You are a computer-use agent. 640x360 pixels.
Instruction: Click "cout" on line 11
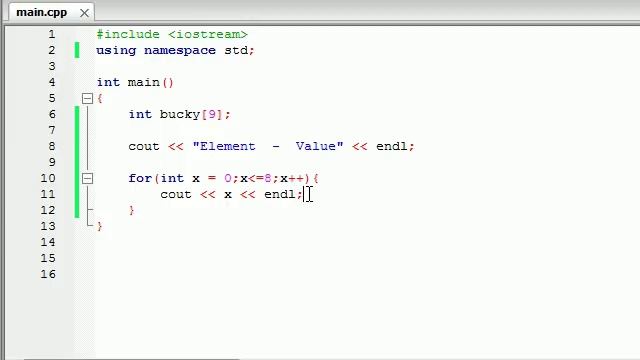(x=176, y=194)
